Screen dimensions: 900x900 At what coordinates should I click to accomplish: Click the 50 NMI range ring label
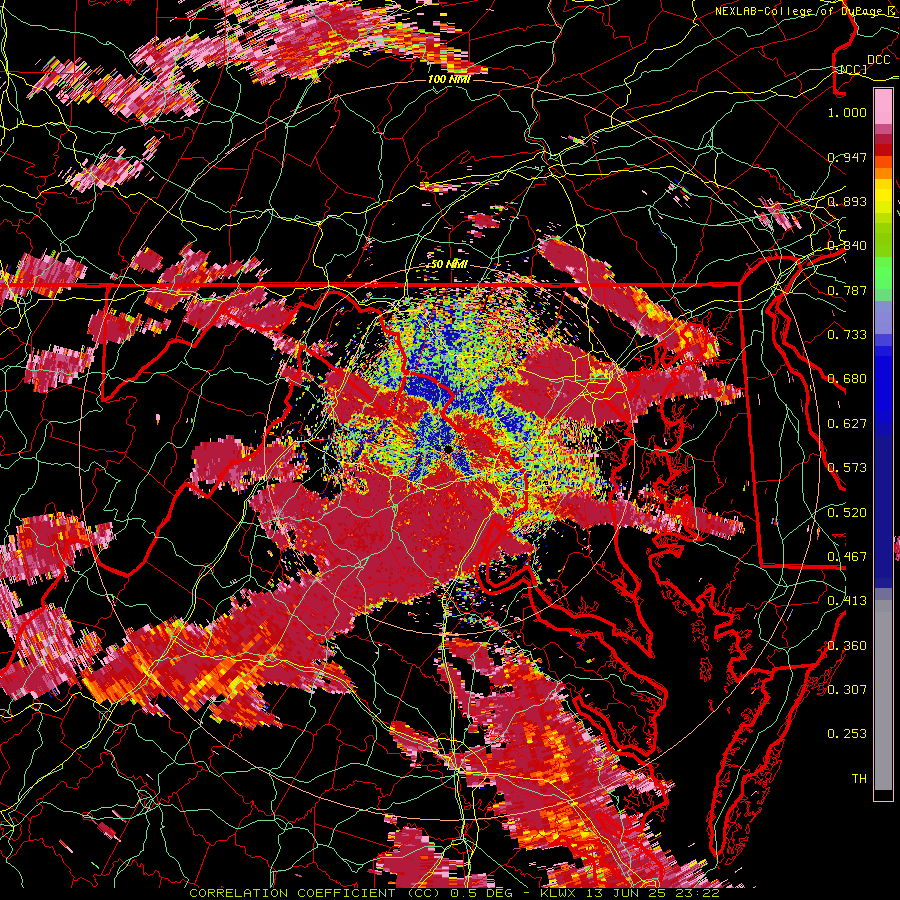tap(449, 265)
